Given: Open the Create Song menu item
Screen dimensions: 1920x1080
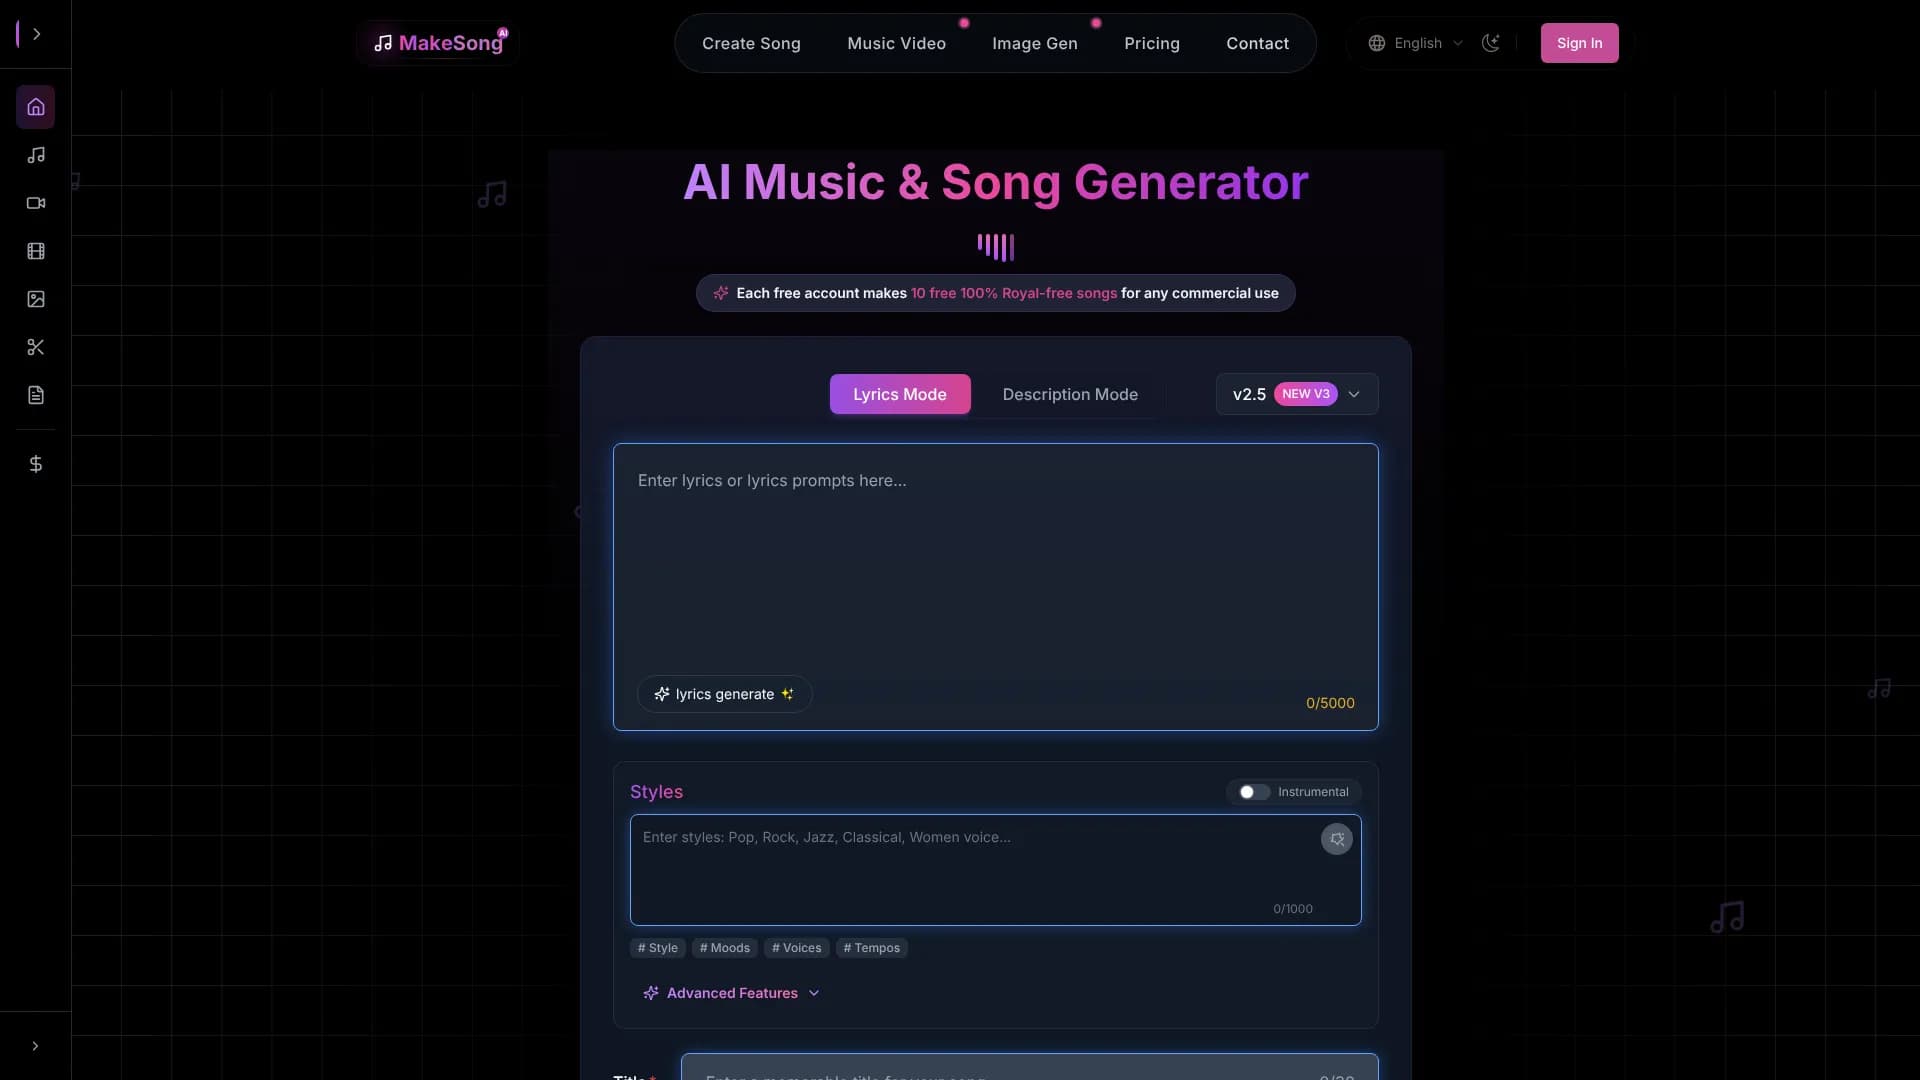Looking at the screenshot, I should pos(751,43).
